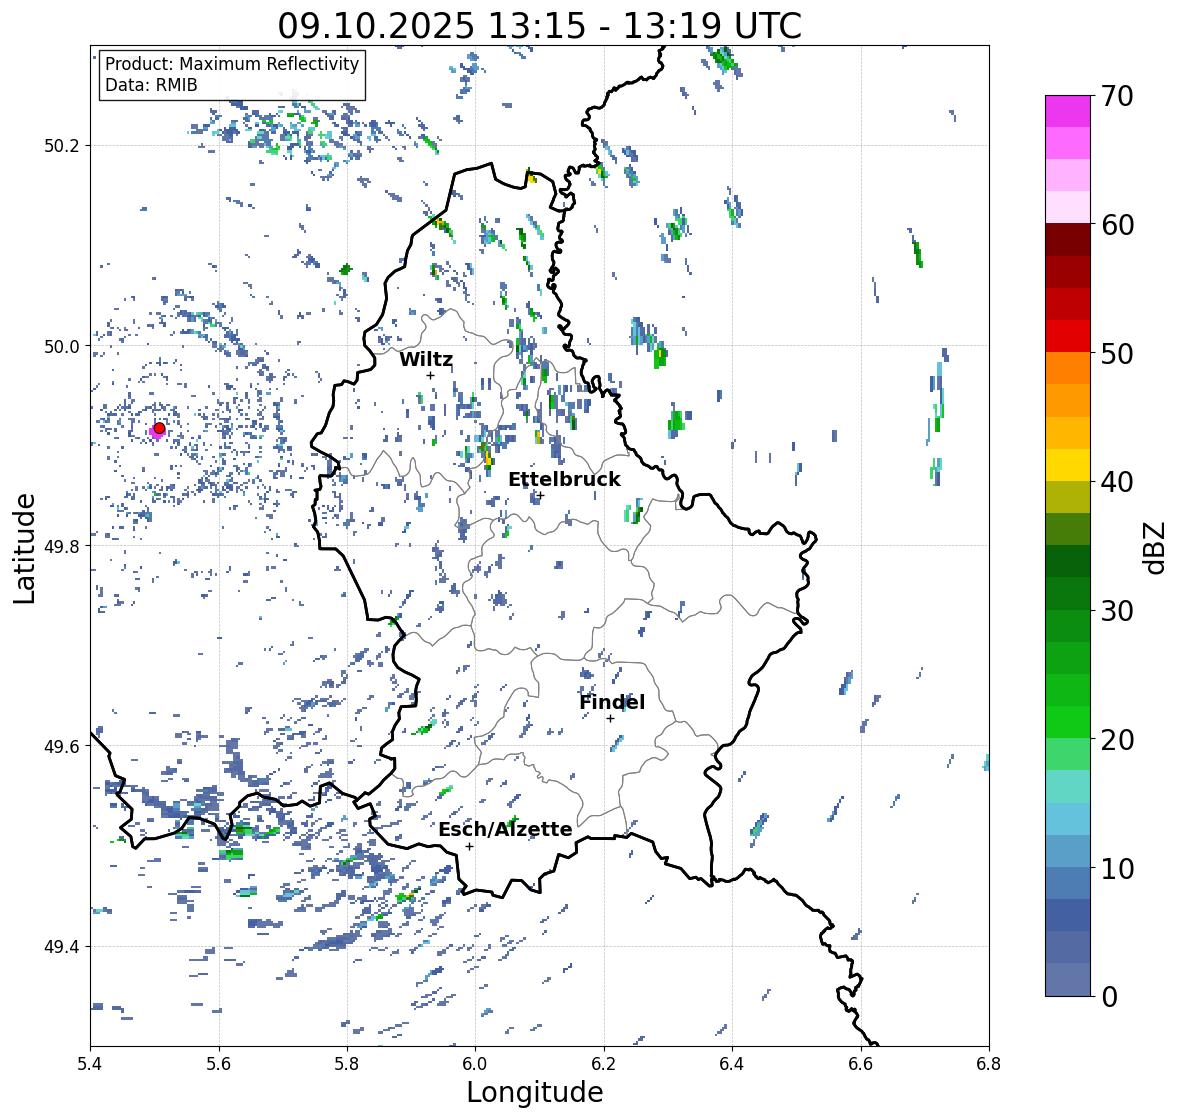Viewport: 1179px width, 1117px height.
Task: Click the 6.2 longitude tick label
Action: (604, 1064)
